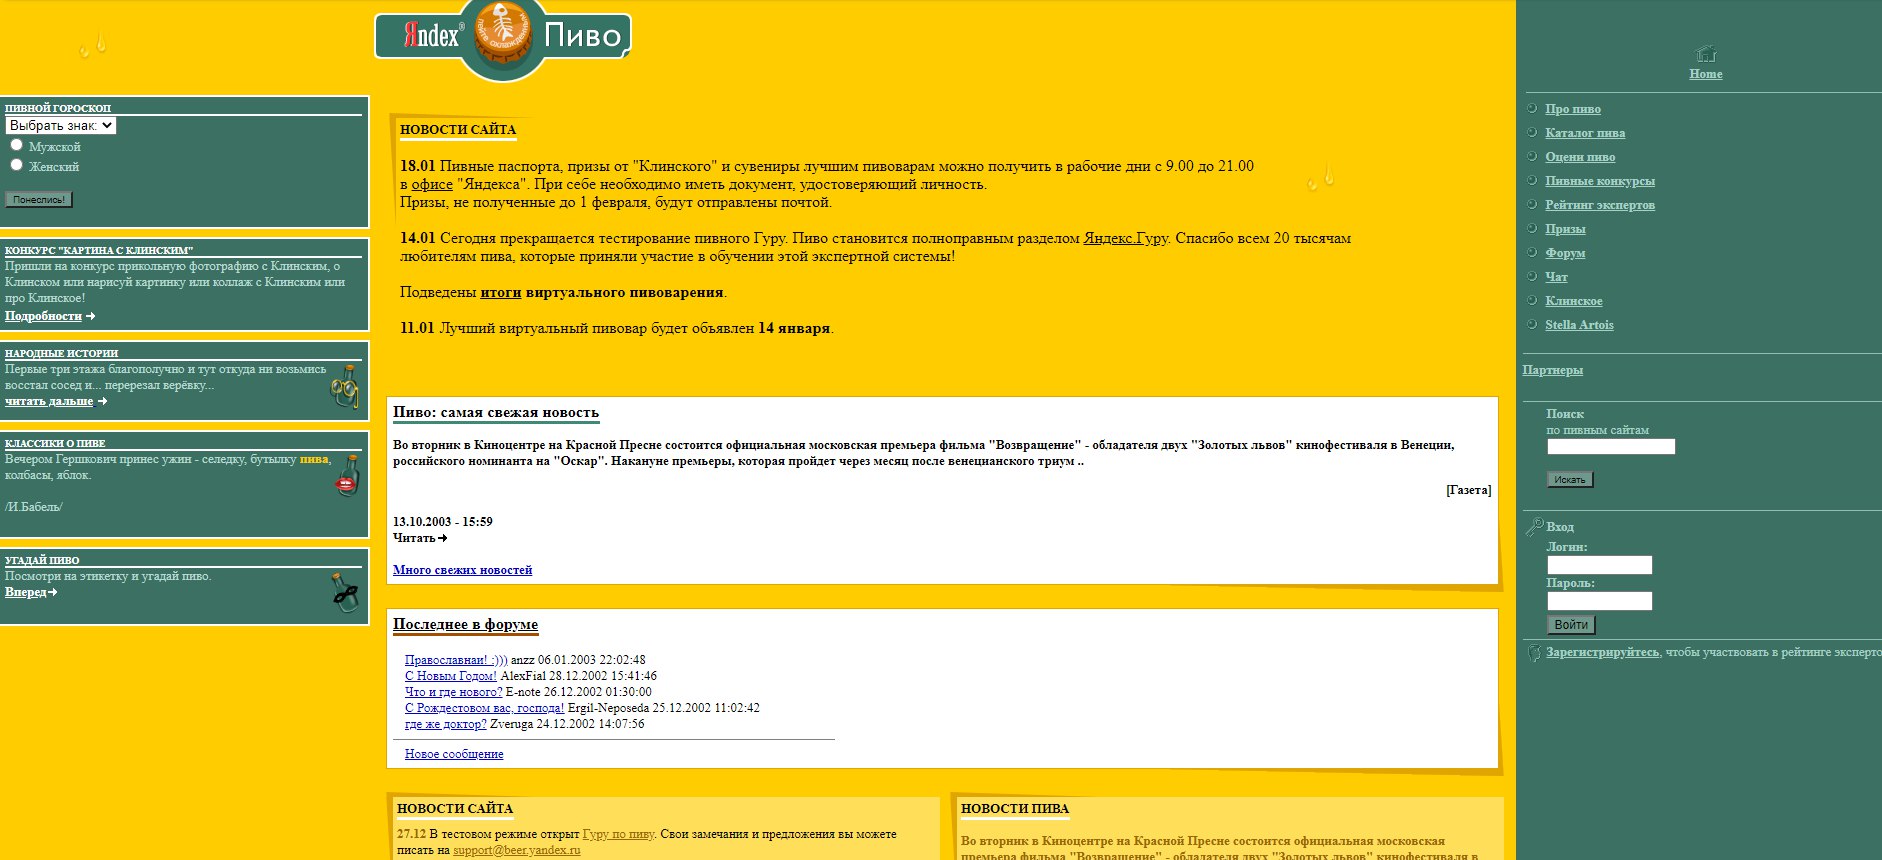Screen dimensions: 1882x860
Task: Focus the beer sites search field
Action: point(1611,447)
